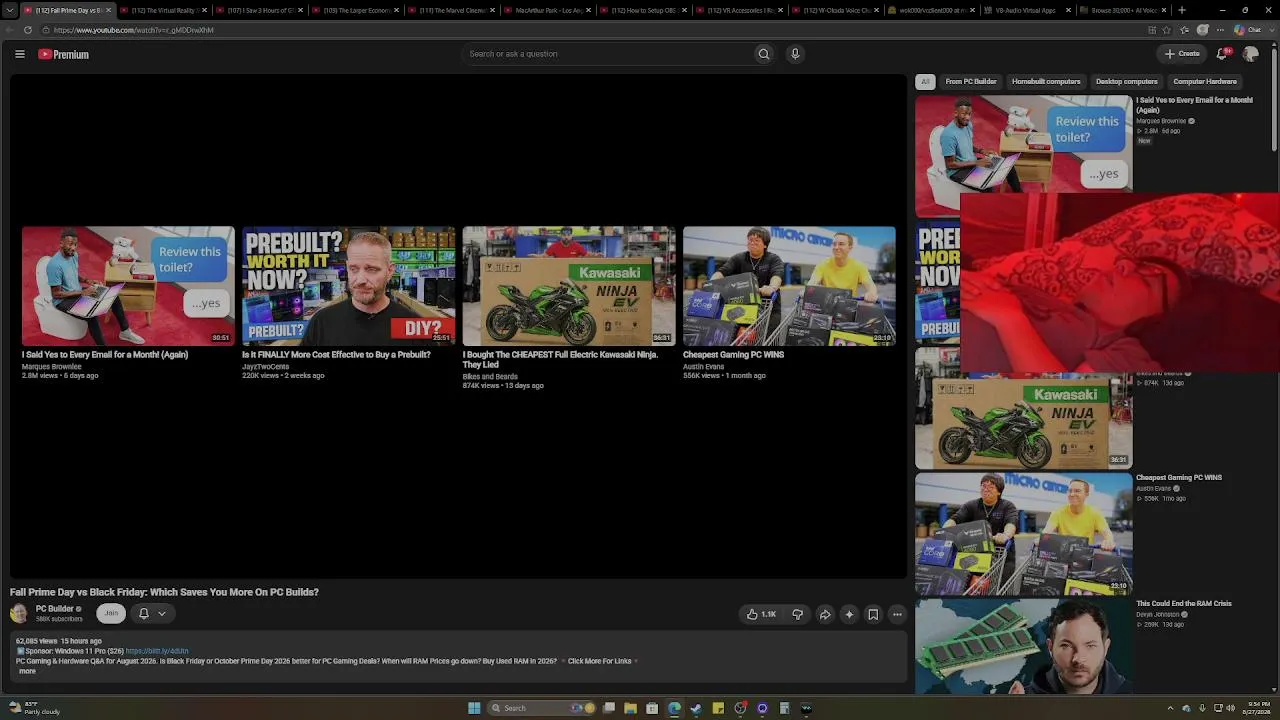Play endscreen Kawasaki Ninja EV video
This screenshot has height=720, width=1280.
[569, 286]
